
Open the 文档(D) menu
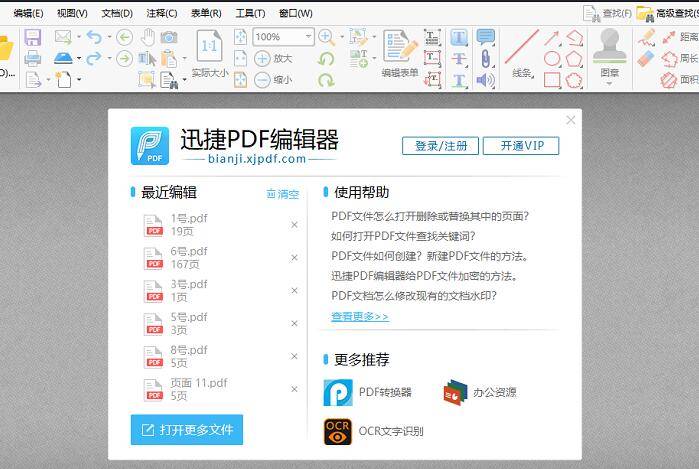tap(117, 13)
